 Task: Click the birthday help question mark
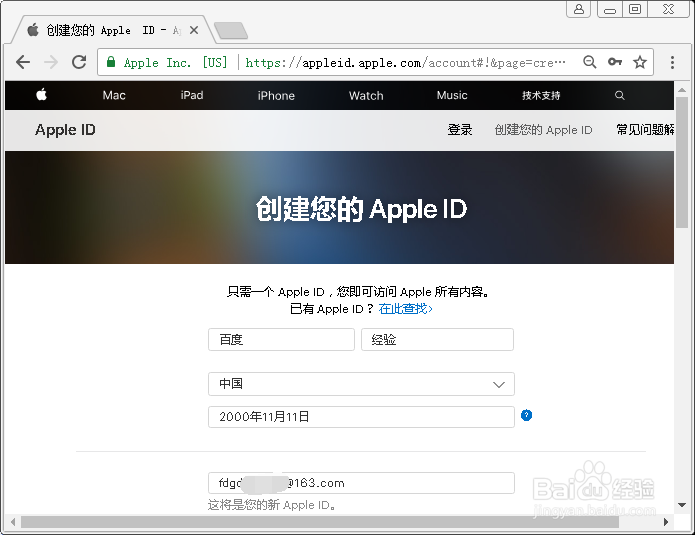click(527, 415)
